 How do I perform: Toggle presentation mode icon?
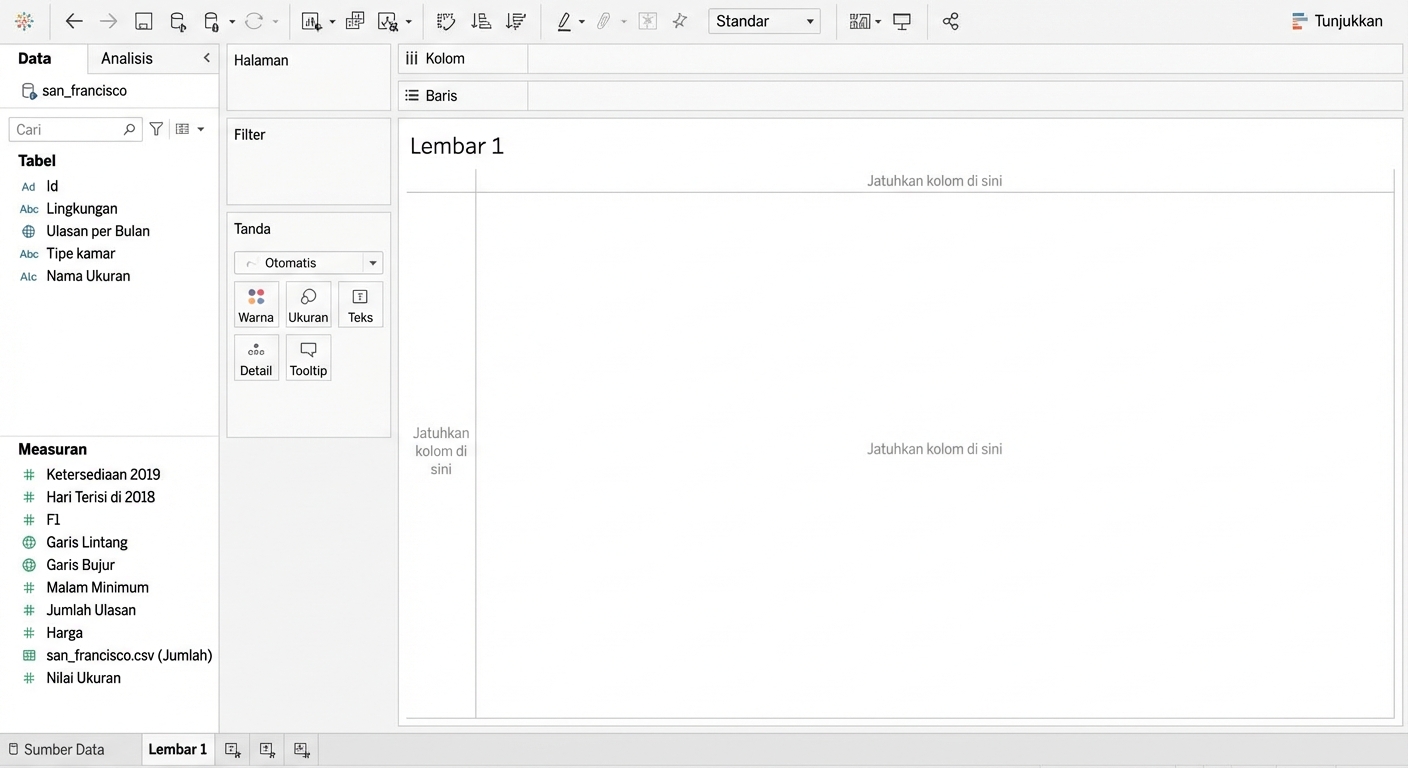[x=902, y=21]
